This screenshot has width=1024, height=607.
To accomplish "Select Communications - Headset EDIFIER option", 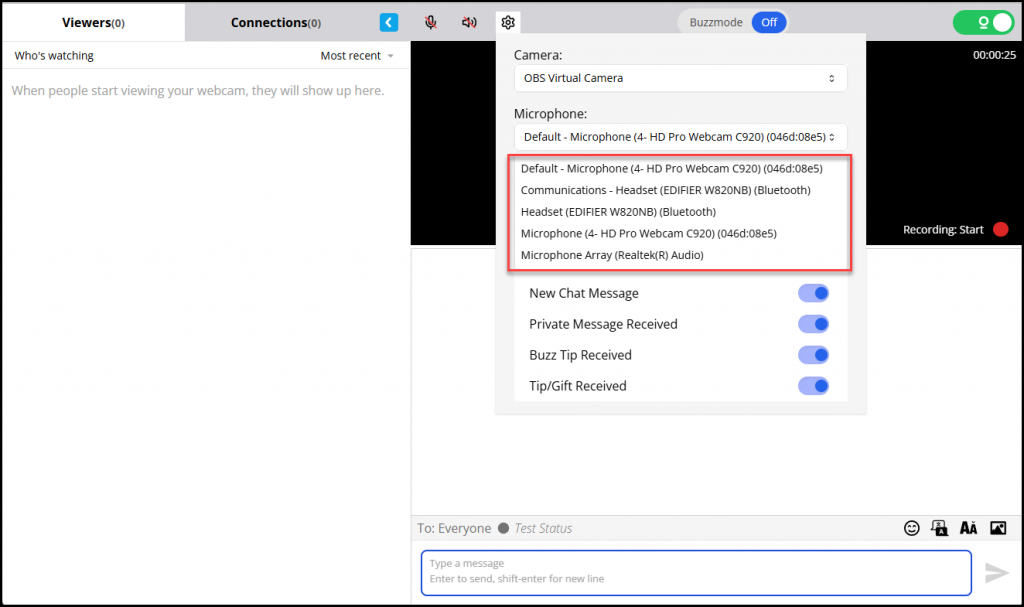I will pos(665,190).
